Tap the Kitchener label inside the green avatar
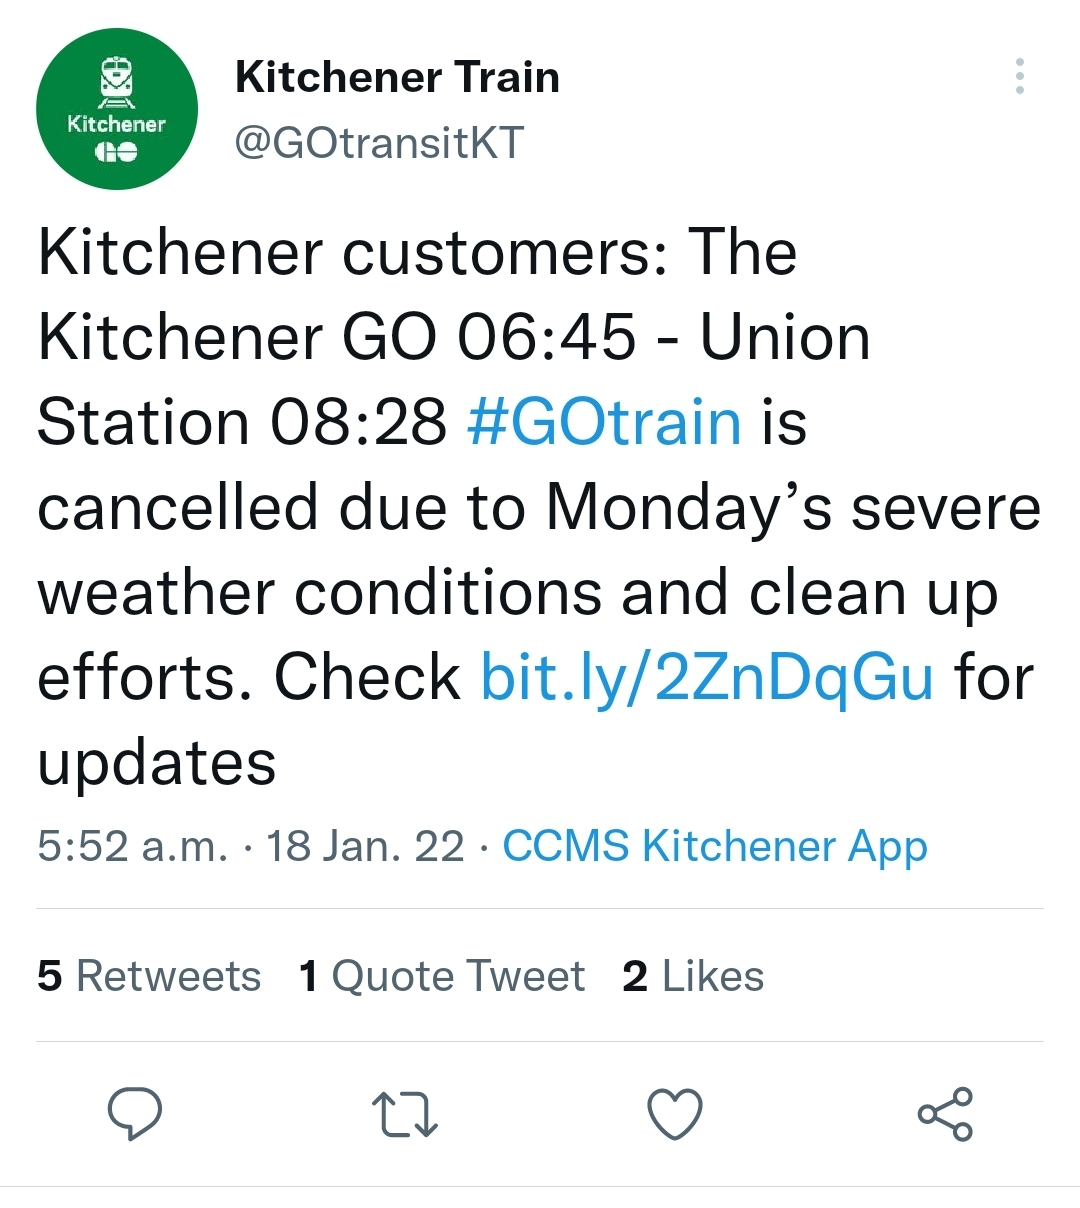1080x1208 pixels. (116, 124)
